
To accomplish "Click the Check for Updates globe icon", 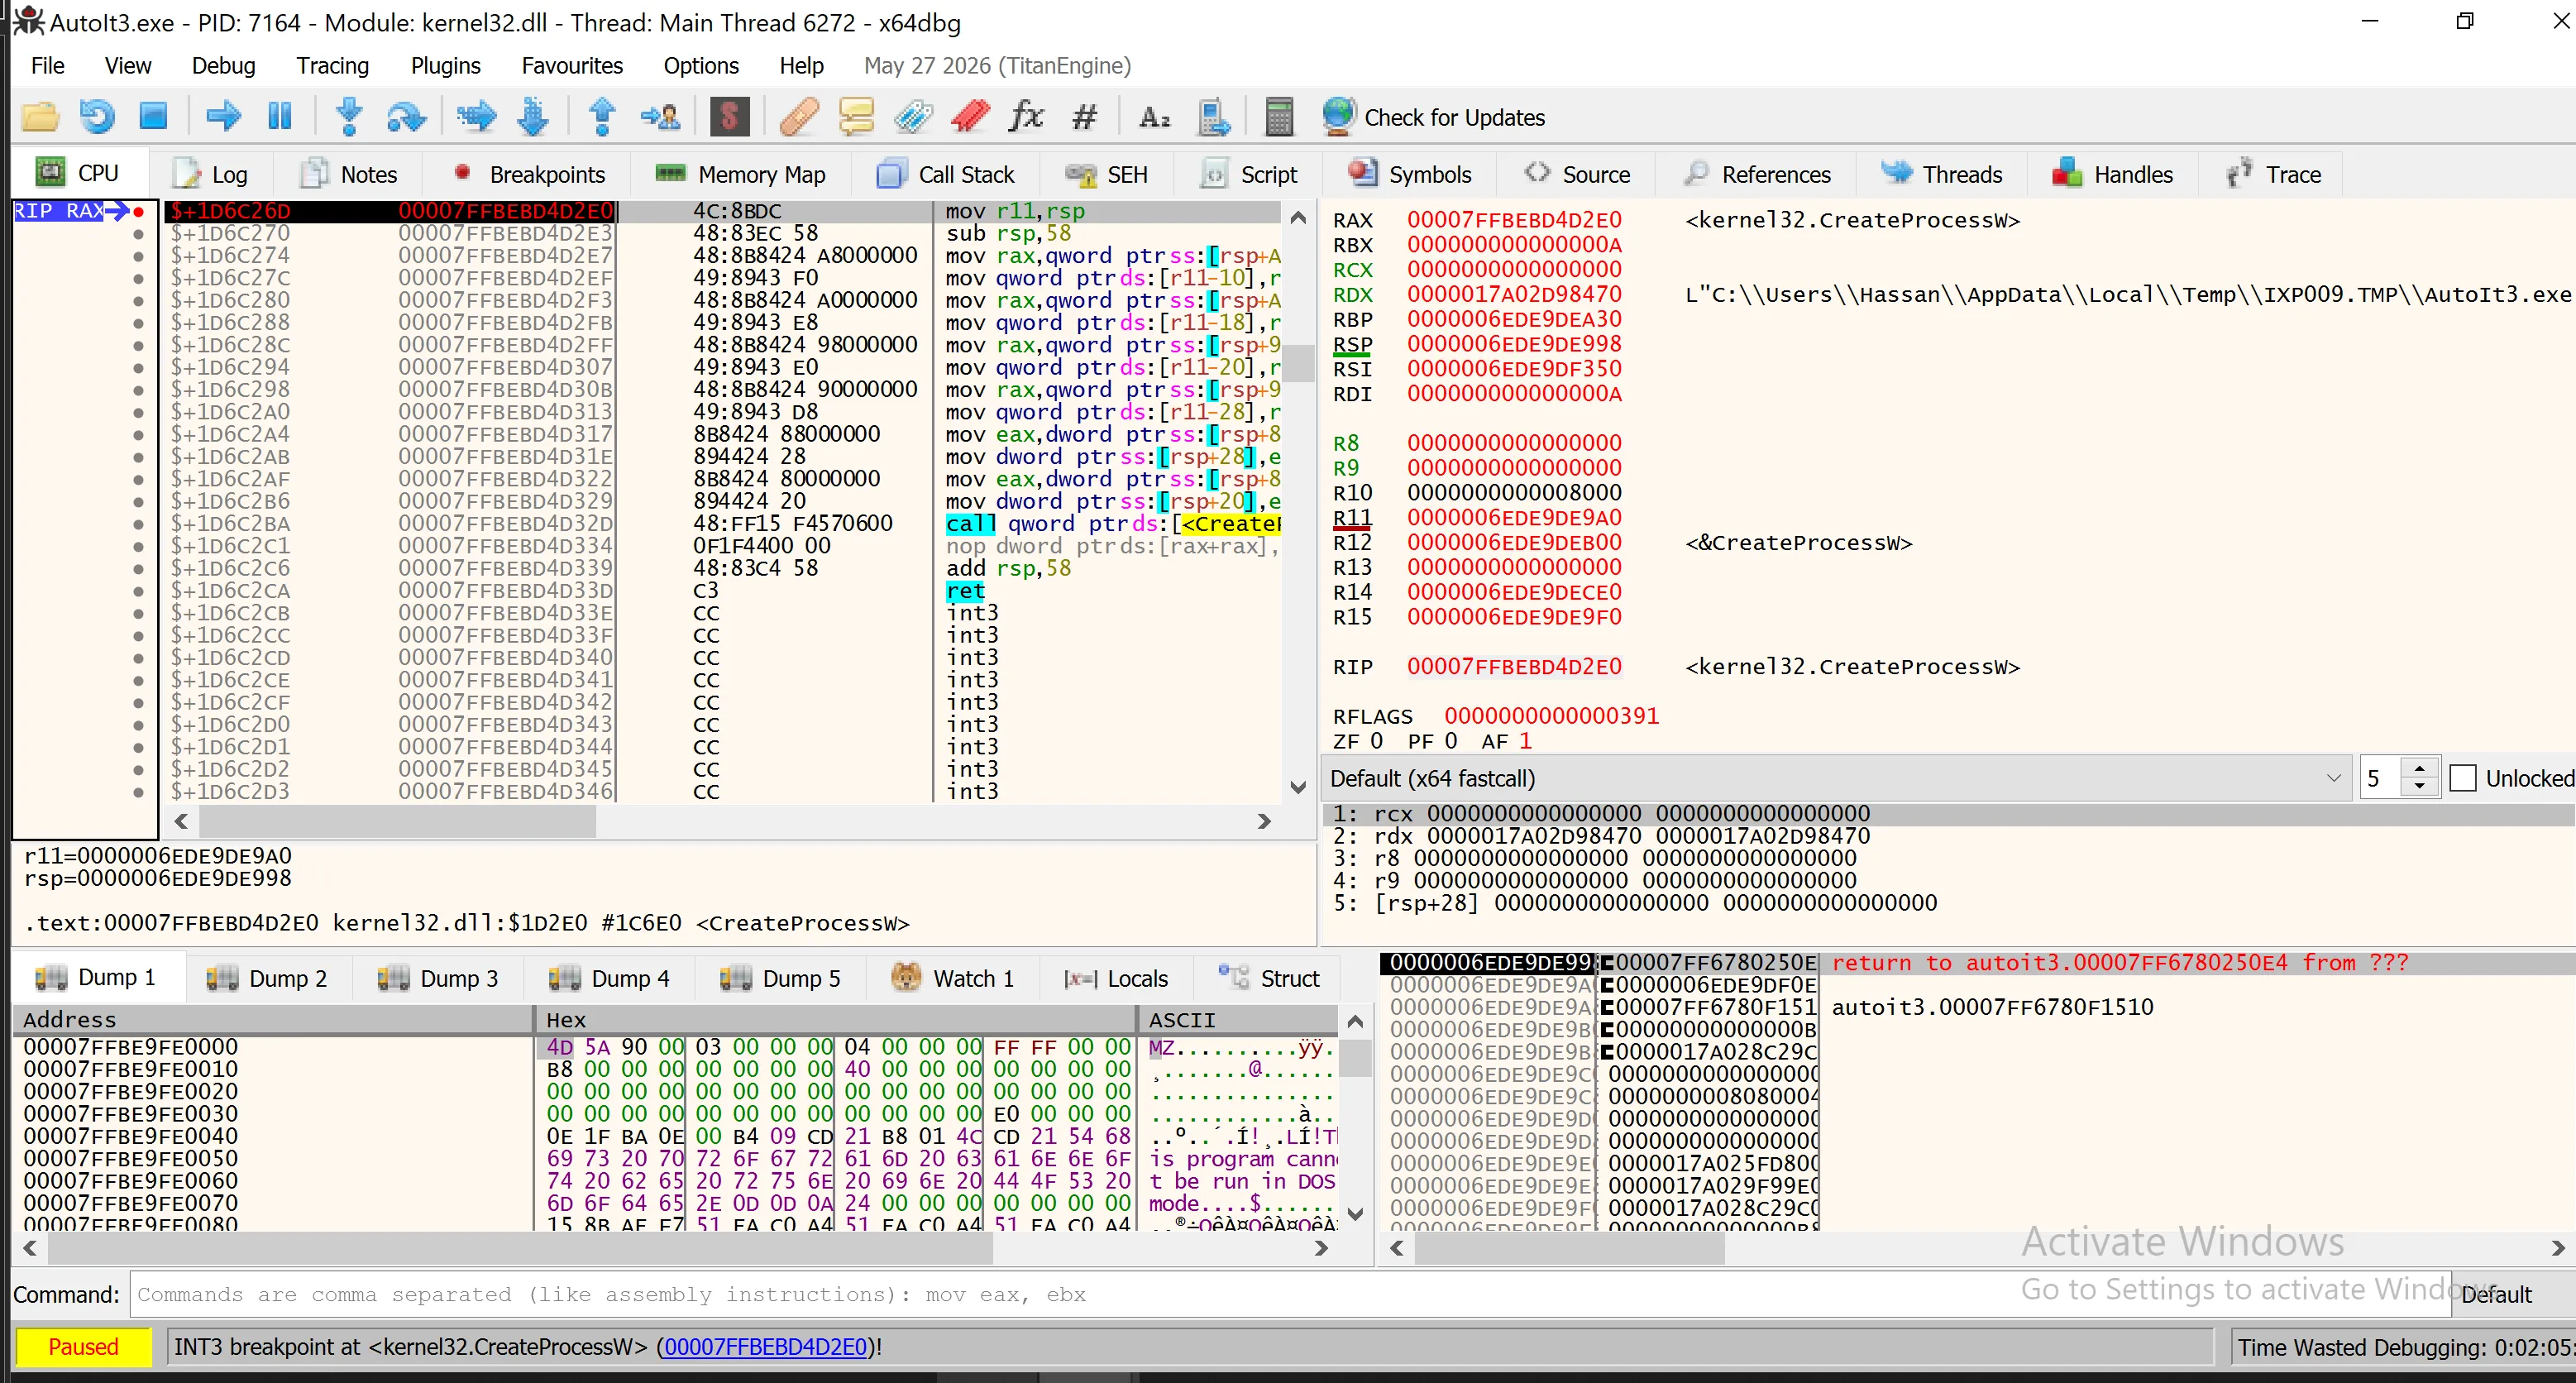I will (x=1338, y=116).
